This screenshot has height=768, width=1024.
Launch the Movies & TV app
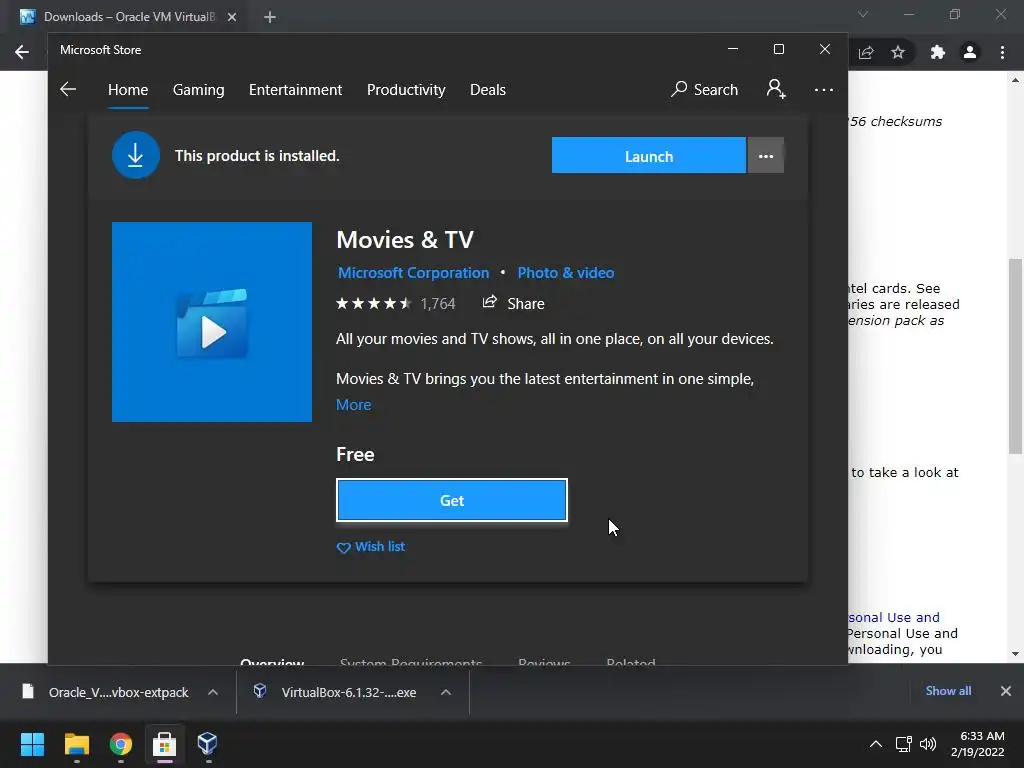click(648, 155)
